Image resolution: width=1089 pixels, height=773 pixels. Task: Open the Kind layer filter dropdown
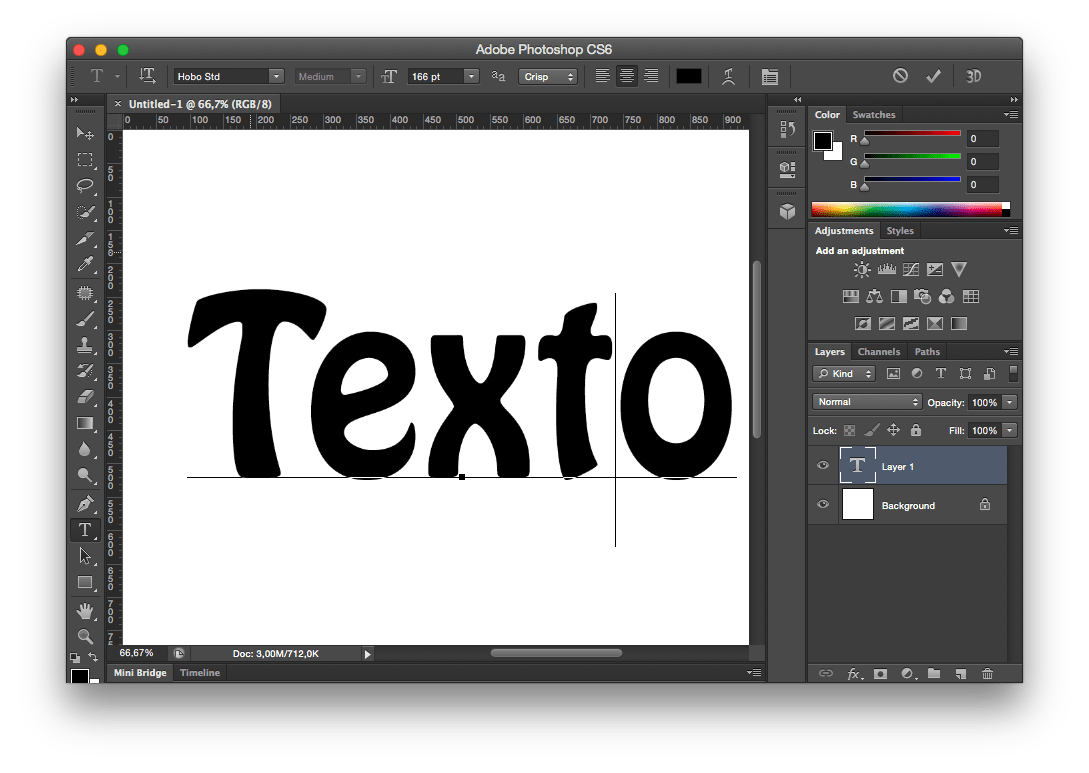click(844, 374)
